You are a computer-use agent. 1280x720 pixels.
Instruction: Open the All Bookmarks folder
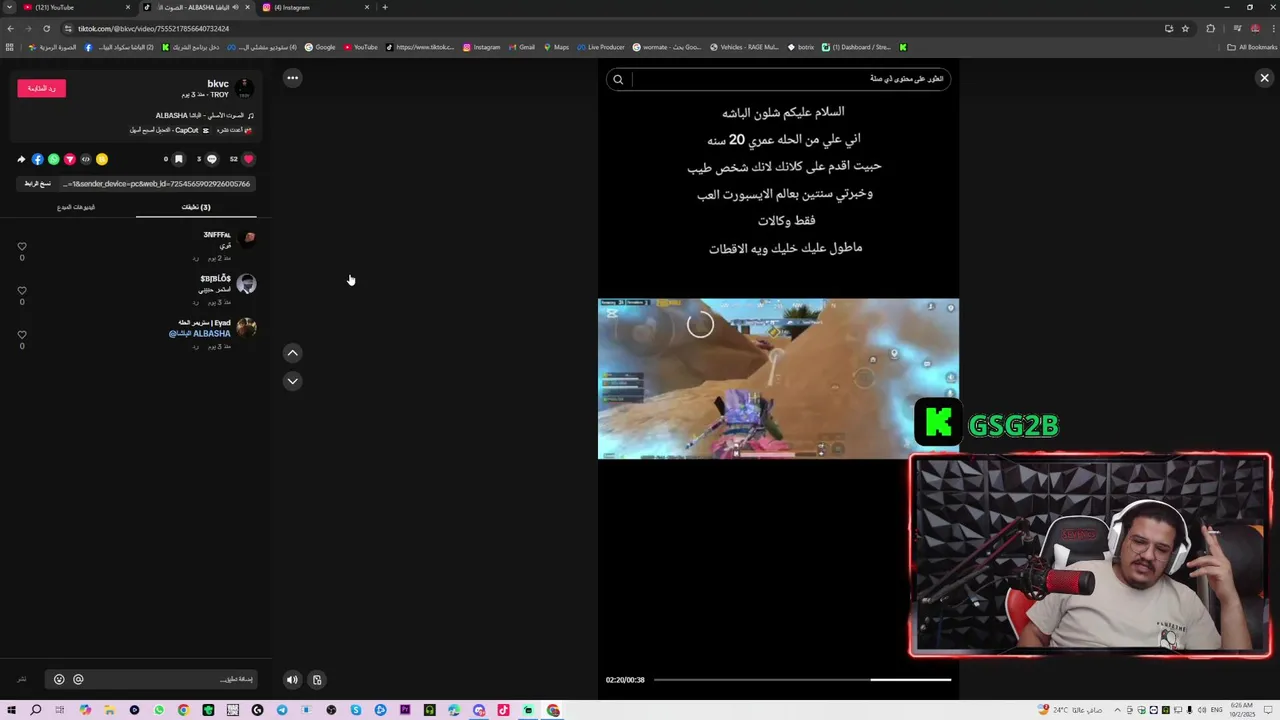click(1252, 47)
